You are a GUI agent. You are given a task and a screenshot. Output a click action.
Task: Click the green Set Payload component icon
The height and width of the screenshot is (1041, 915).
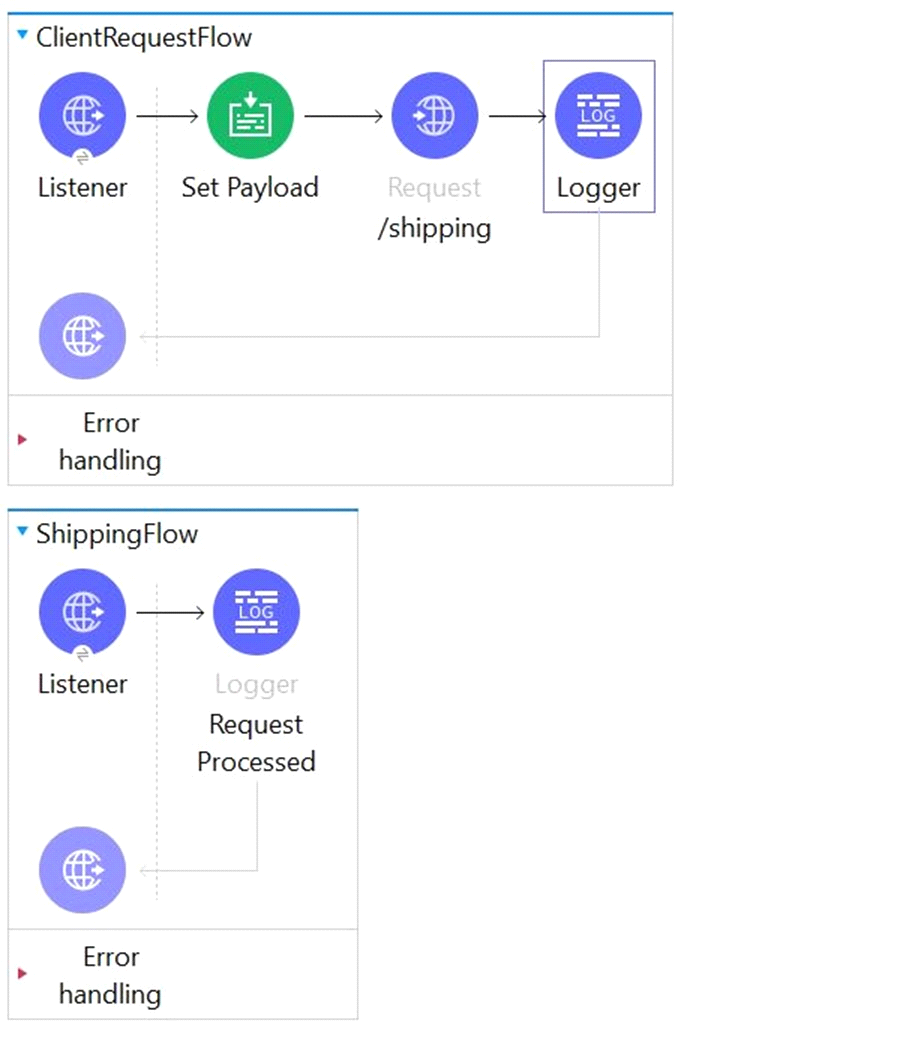click(x=250, y=116)
